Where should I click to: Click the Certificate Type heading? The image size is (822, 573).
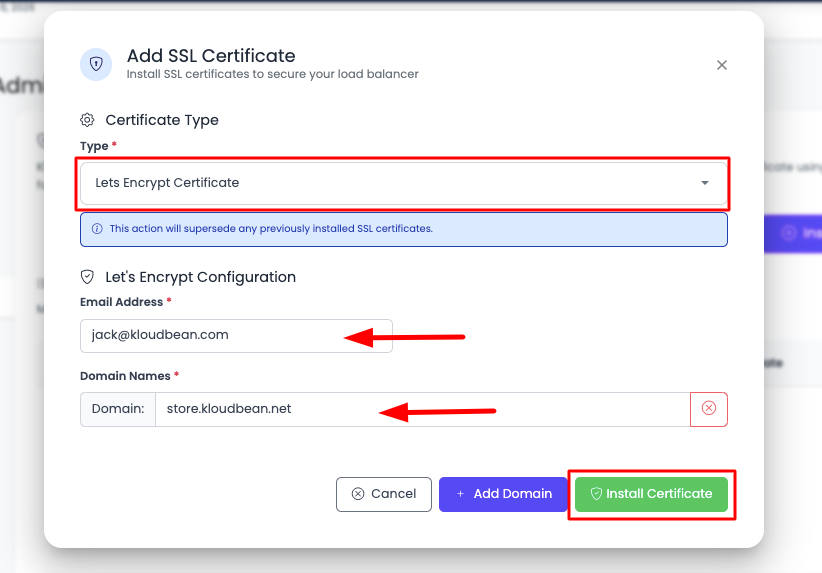tap(162, 120)
